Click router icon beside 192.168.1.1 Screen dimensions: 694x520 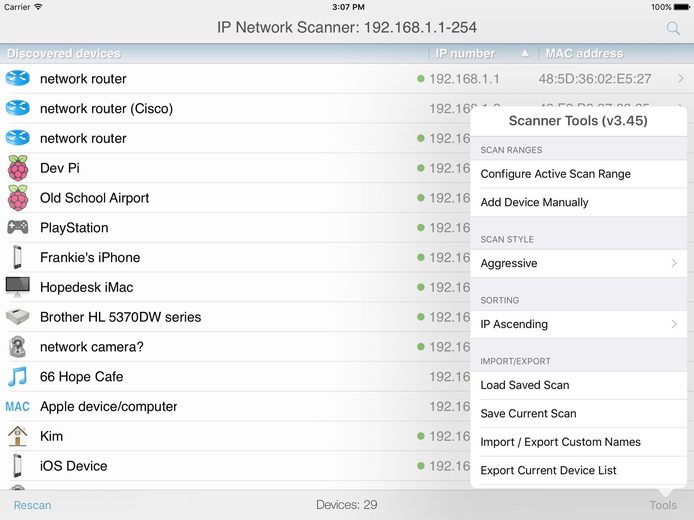[18, 78]
